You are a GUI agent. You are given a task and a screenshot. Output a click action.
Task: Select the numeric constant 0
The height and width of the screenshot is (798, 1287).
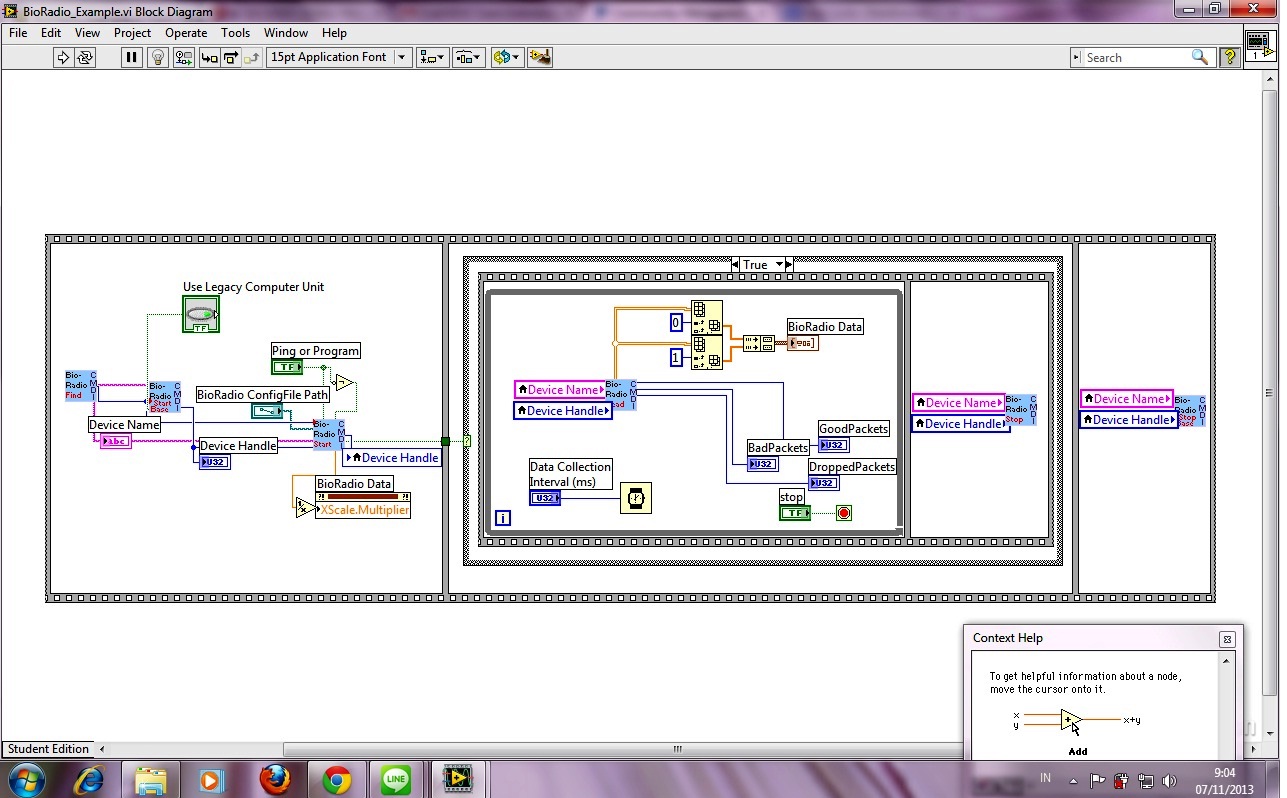(x=676, y=323)
